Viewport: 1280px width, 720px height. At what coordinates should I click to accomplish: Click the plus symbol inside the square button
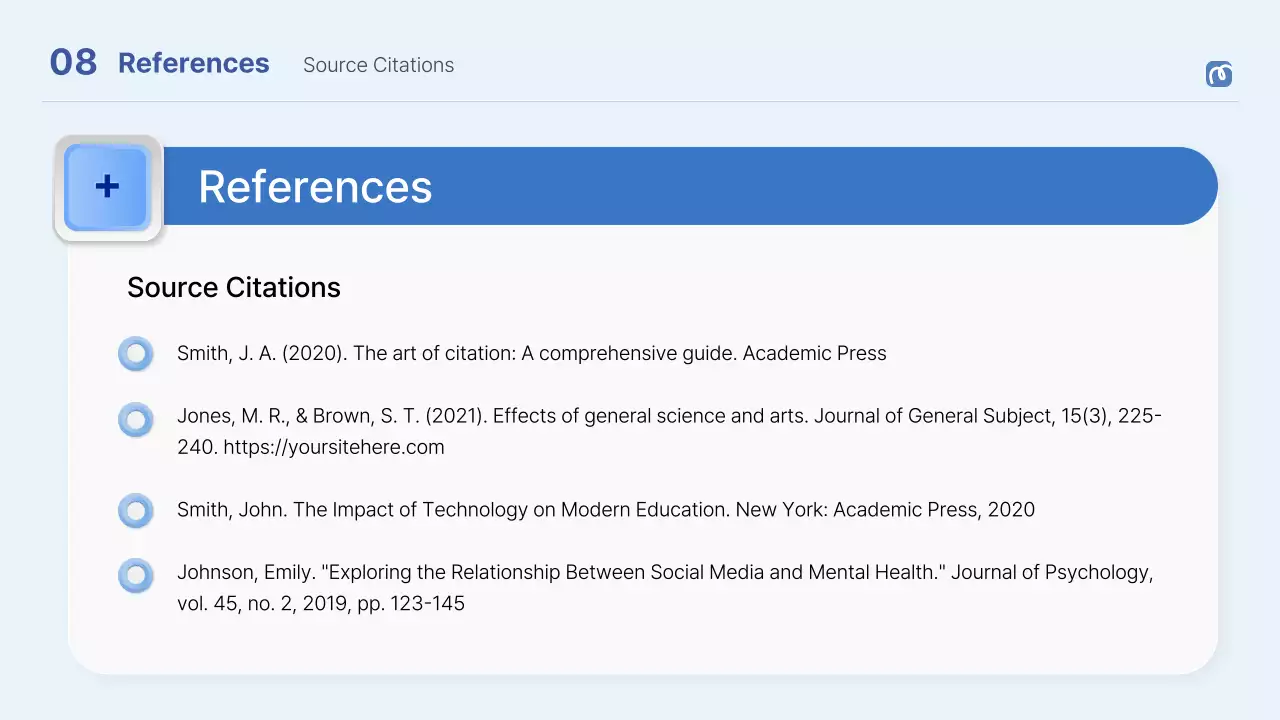(106, 186)
